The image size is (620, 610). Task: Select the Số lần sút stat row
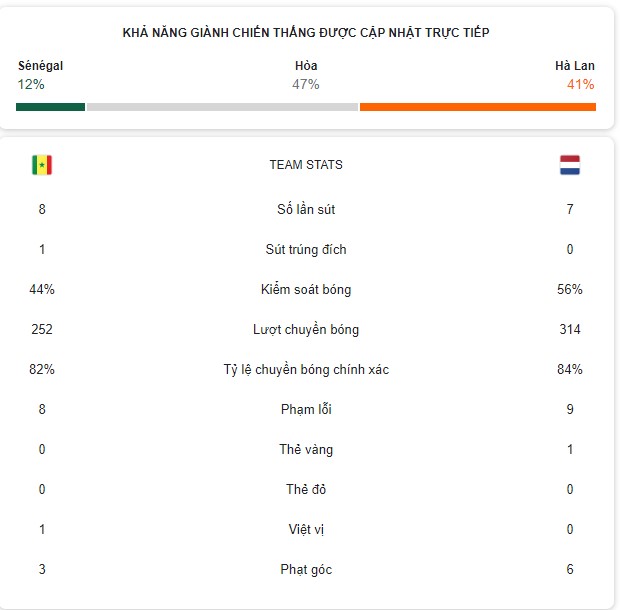click(x=306, y=209)
